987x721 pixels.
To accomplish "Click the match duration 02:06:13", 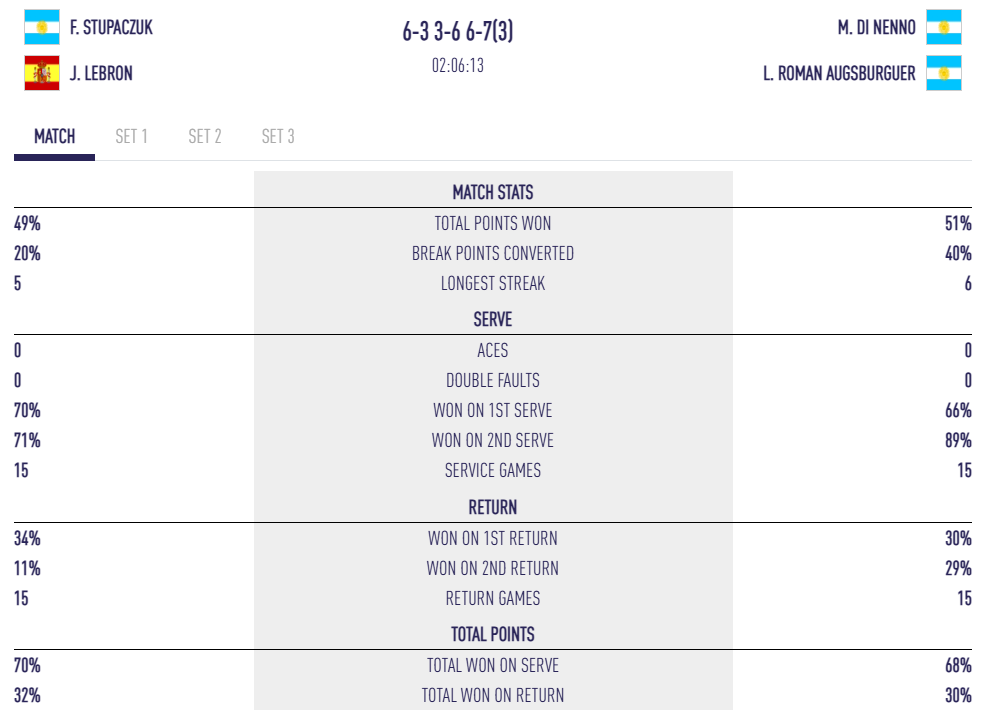I will point(458,65).
